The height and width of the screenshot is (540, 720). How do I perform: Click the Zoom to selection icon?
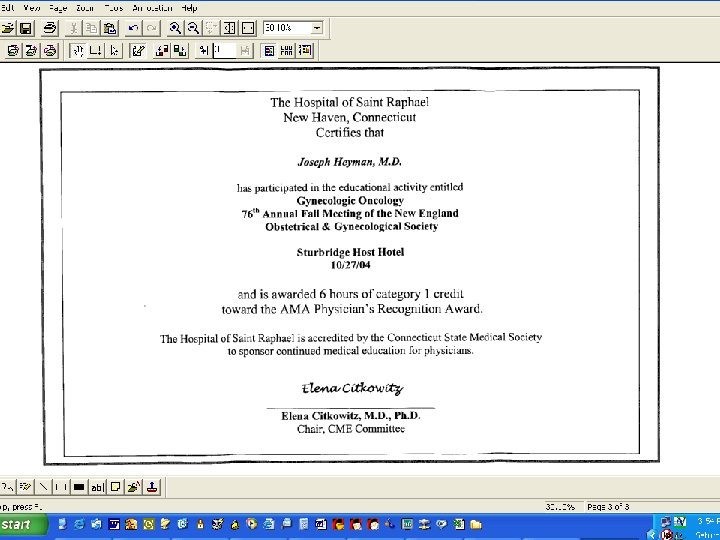(x=211, y=28)
